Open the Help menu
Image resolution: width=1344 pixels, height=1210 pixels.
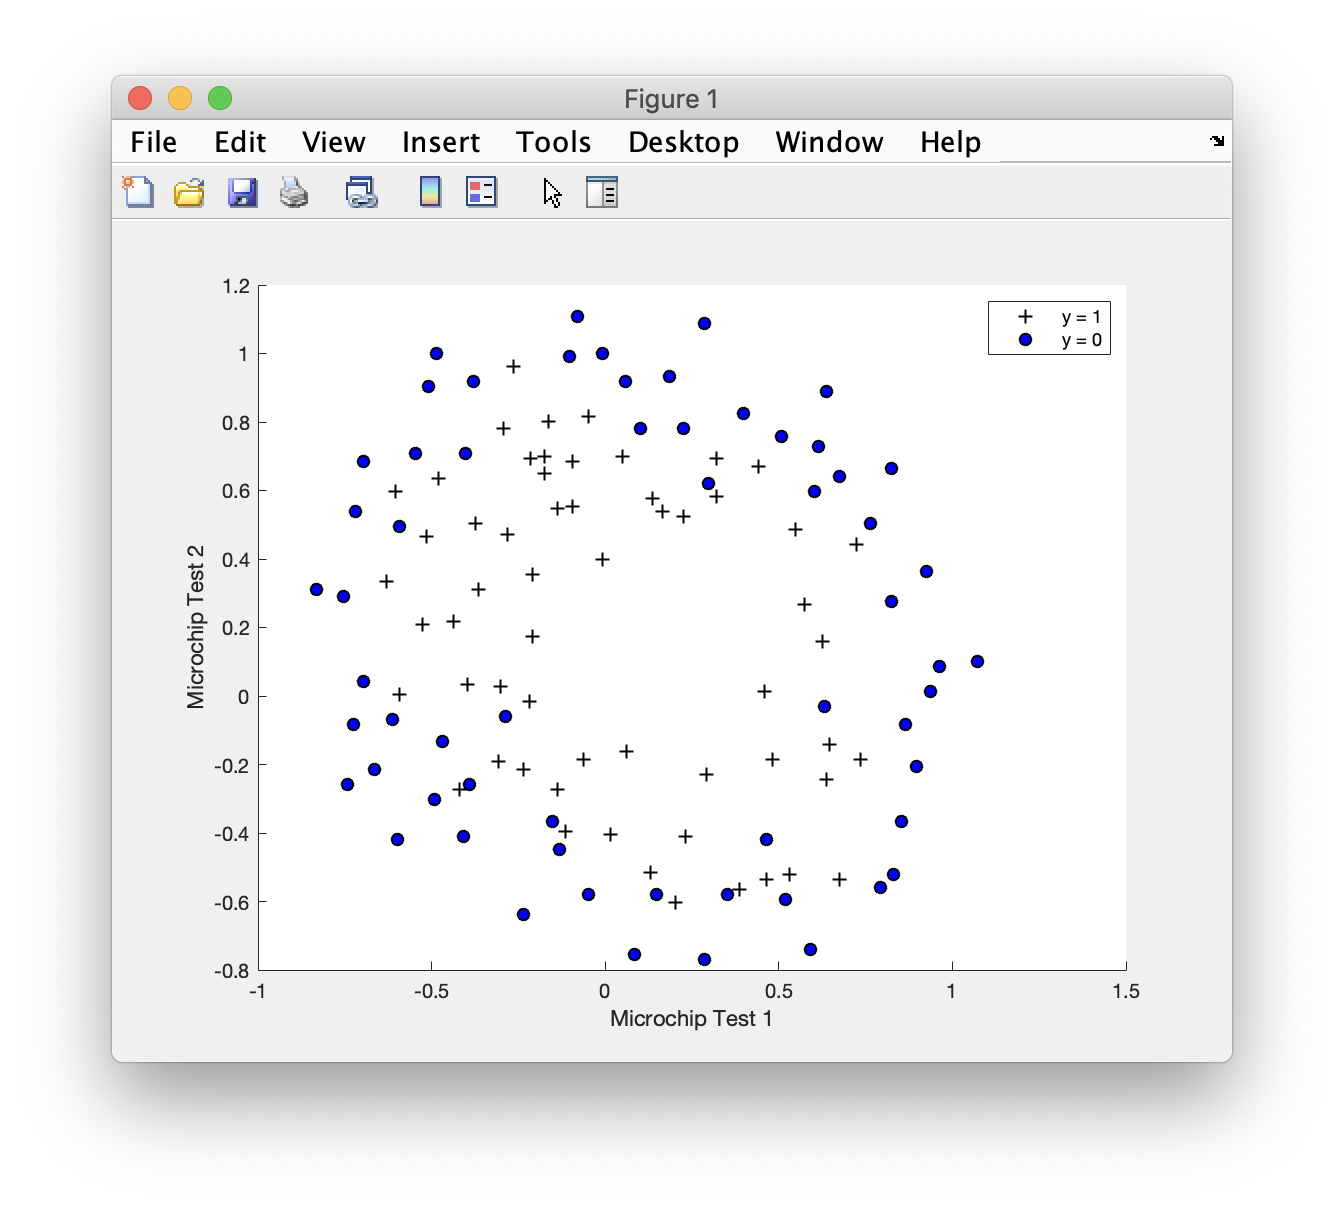(x=951, y=142)
